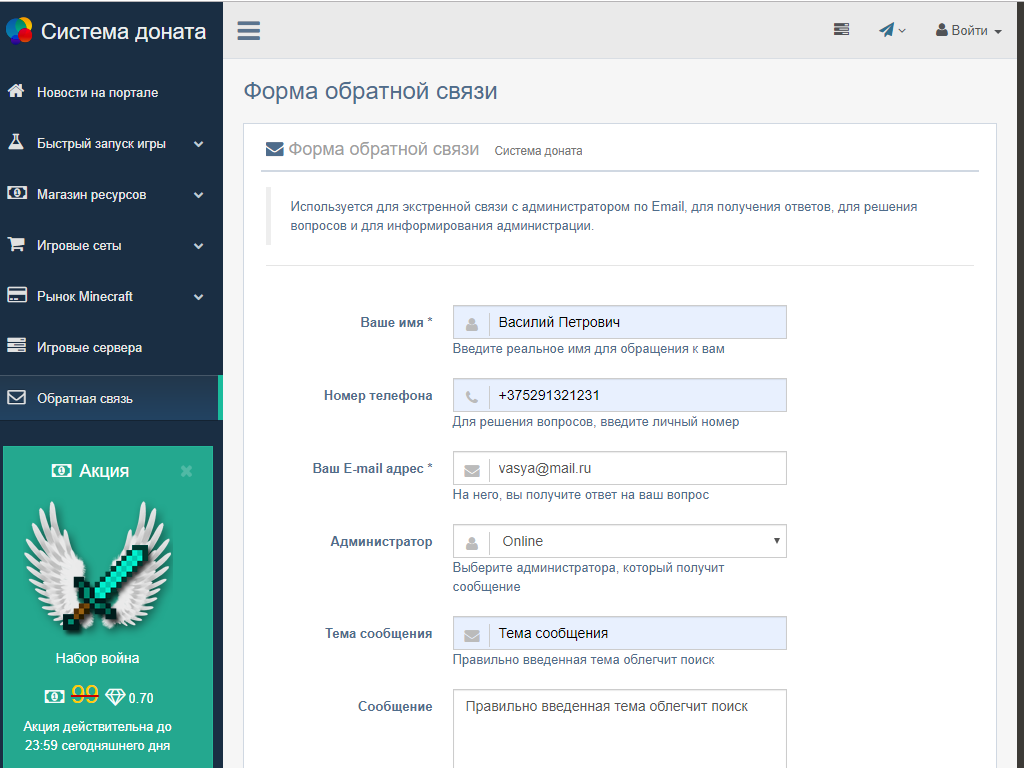
Task: Click the hamburger menu toggle icon
Action: pyautogui.click(x=249, y=30)
